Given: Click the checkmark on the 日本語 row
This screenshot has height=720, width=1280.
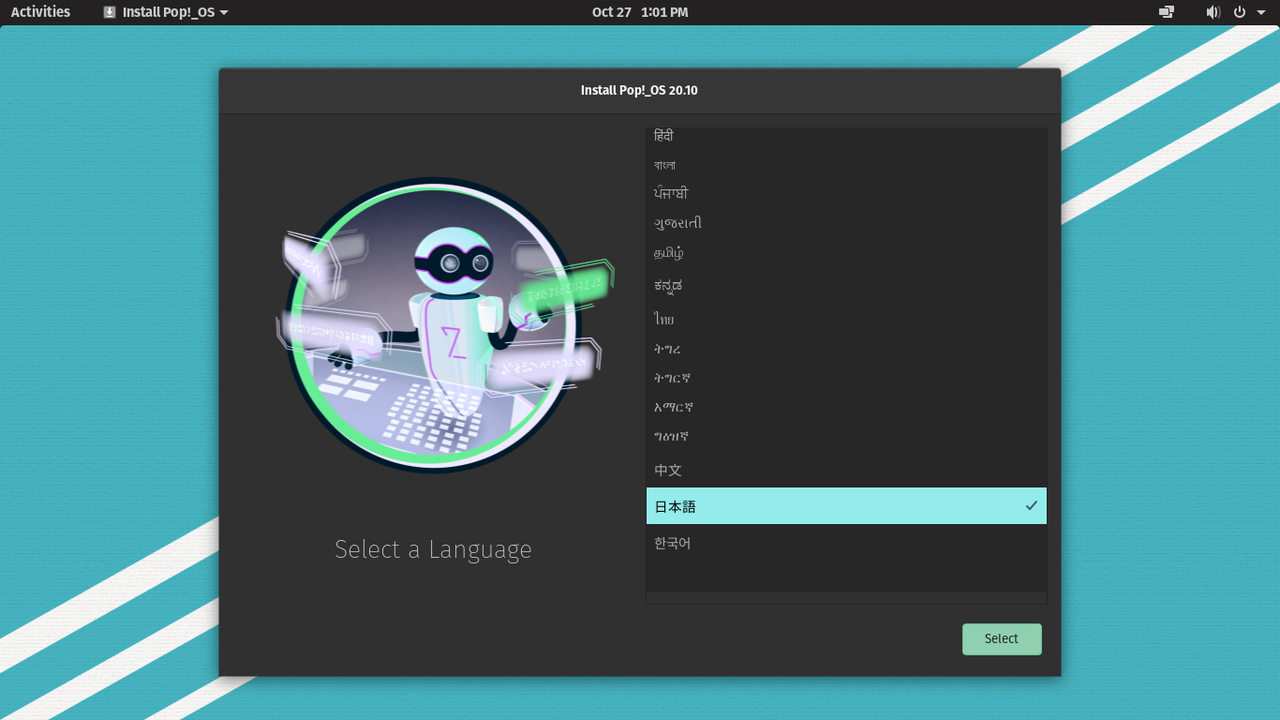Looking at the screenshot, I should coord(1031,506).
